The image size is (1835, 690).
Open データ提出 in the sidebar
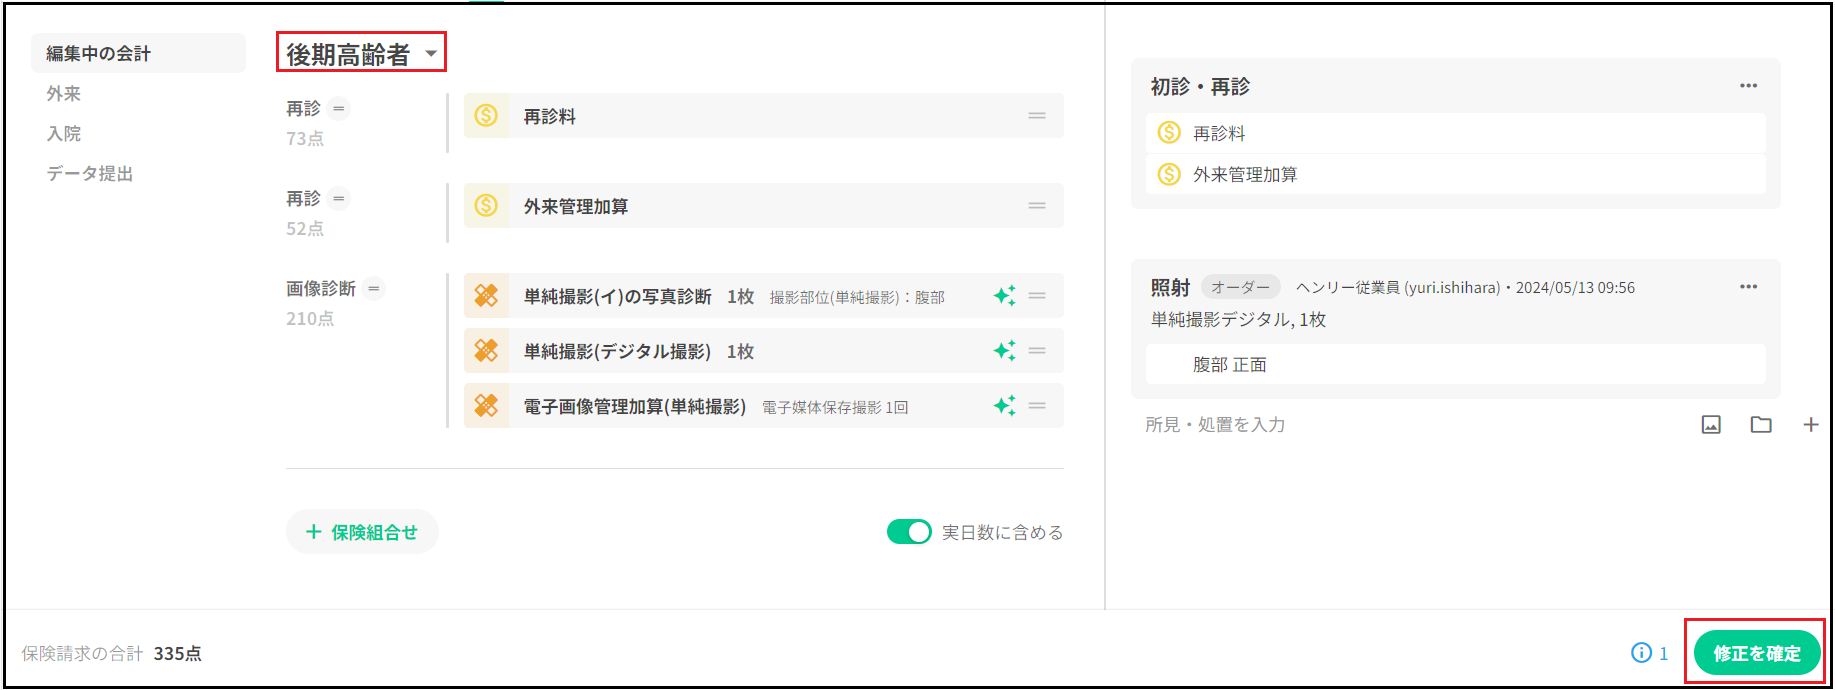[90, 174]
